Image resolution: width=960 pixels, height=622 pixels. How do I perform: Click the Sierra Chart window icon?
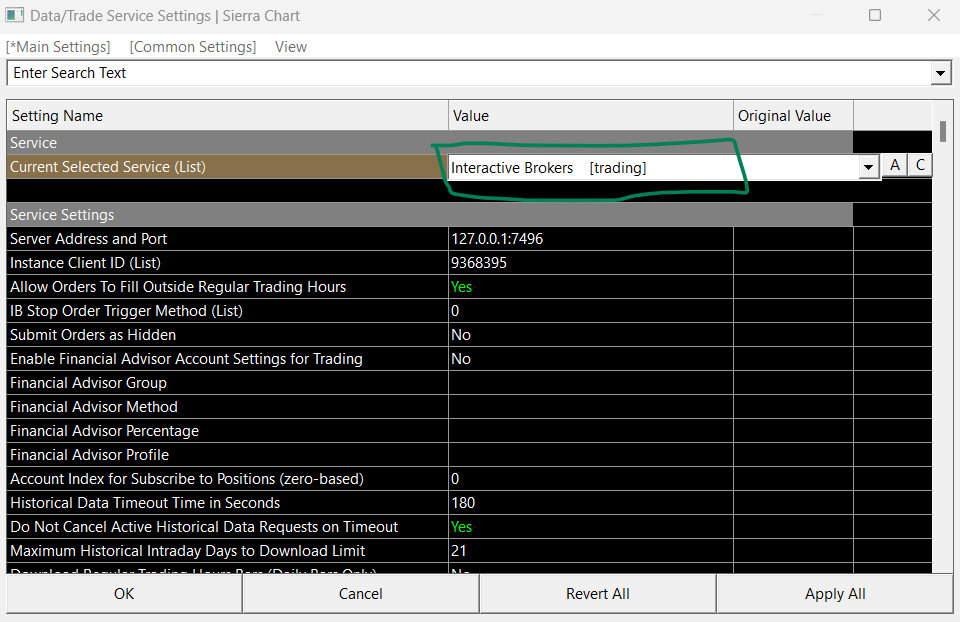(15, 15)
